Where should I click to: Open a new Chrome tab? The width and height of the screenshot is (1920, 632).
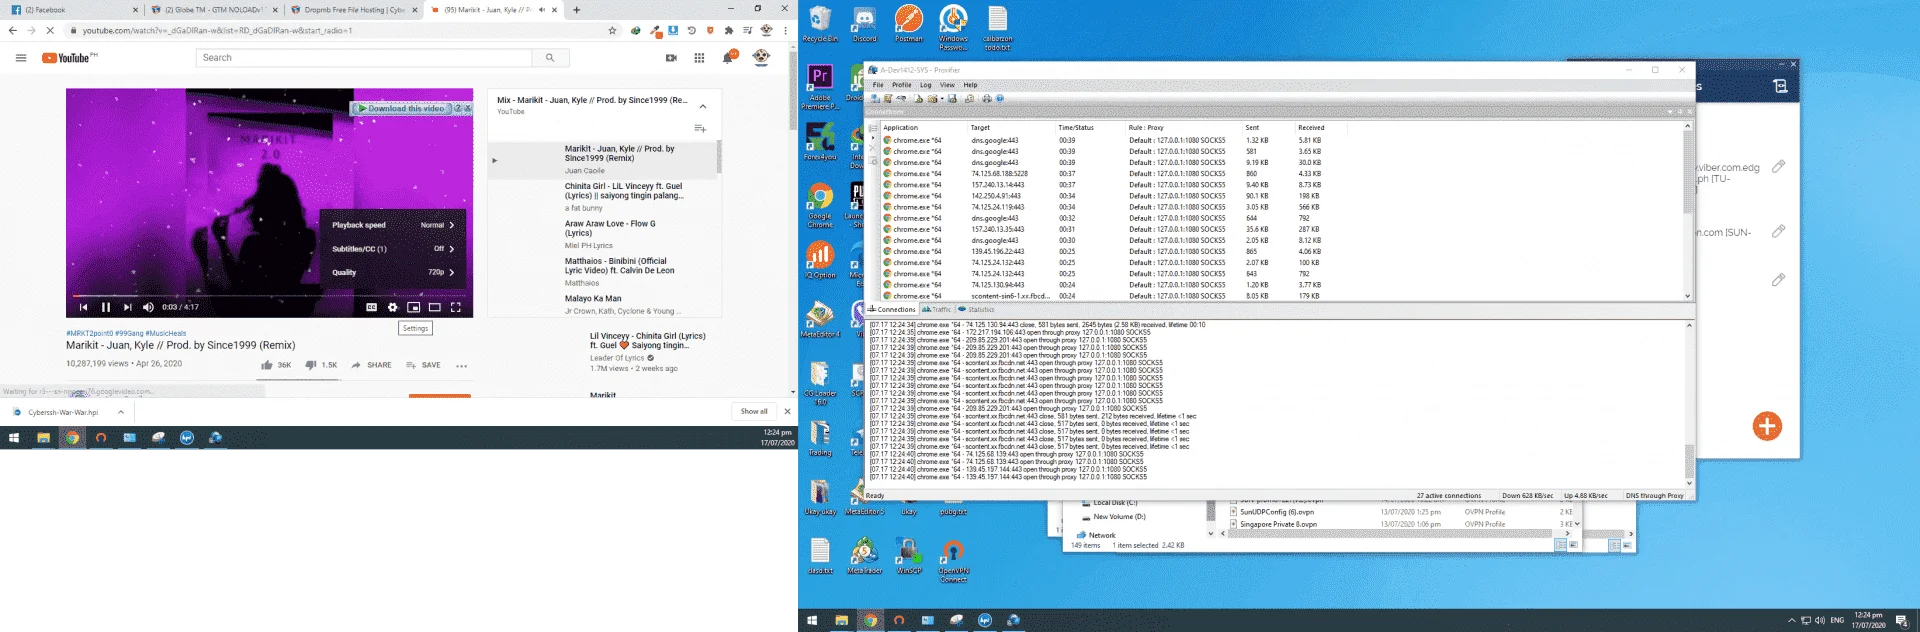(576, 10)
